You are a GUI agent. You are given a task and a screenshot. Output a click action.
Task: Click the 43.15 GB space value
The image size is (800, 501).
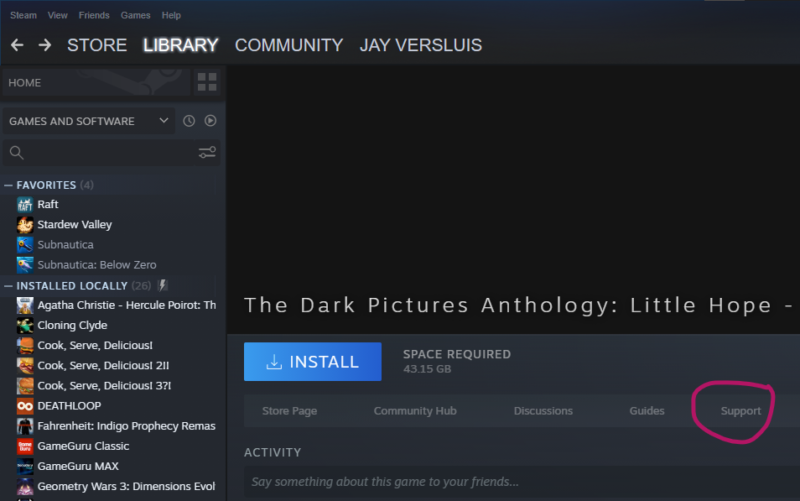(427, 369)
